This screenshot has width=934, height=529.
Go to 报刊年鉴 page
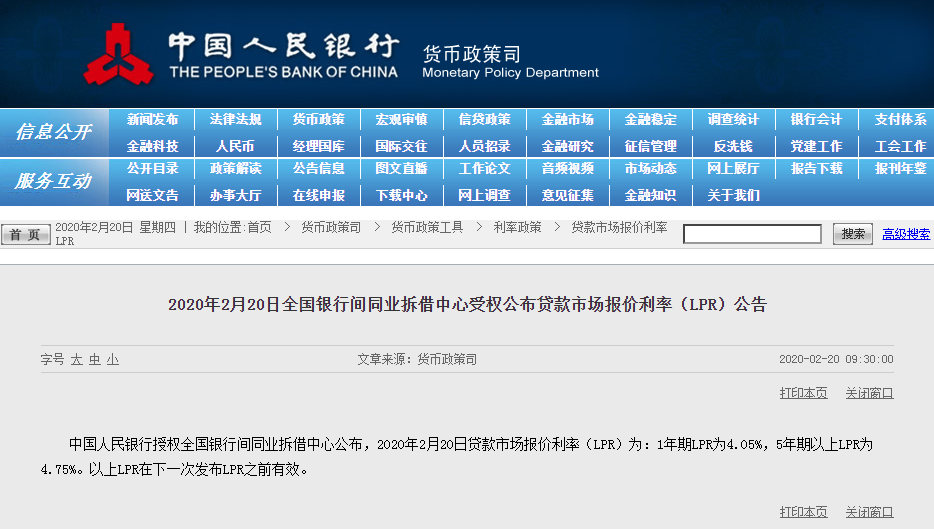(900, 169)
